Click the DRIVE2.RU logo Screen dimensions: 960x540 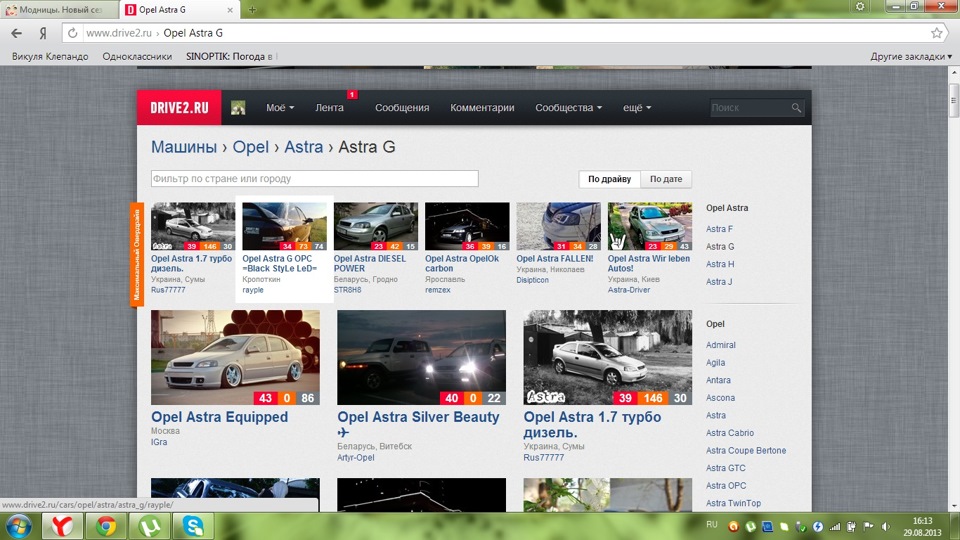(179, 108)
